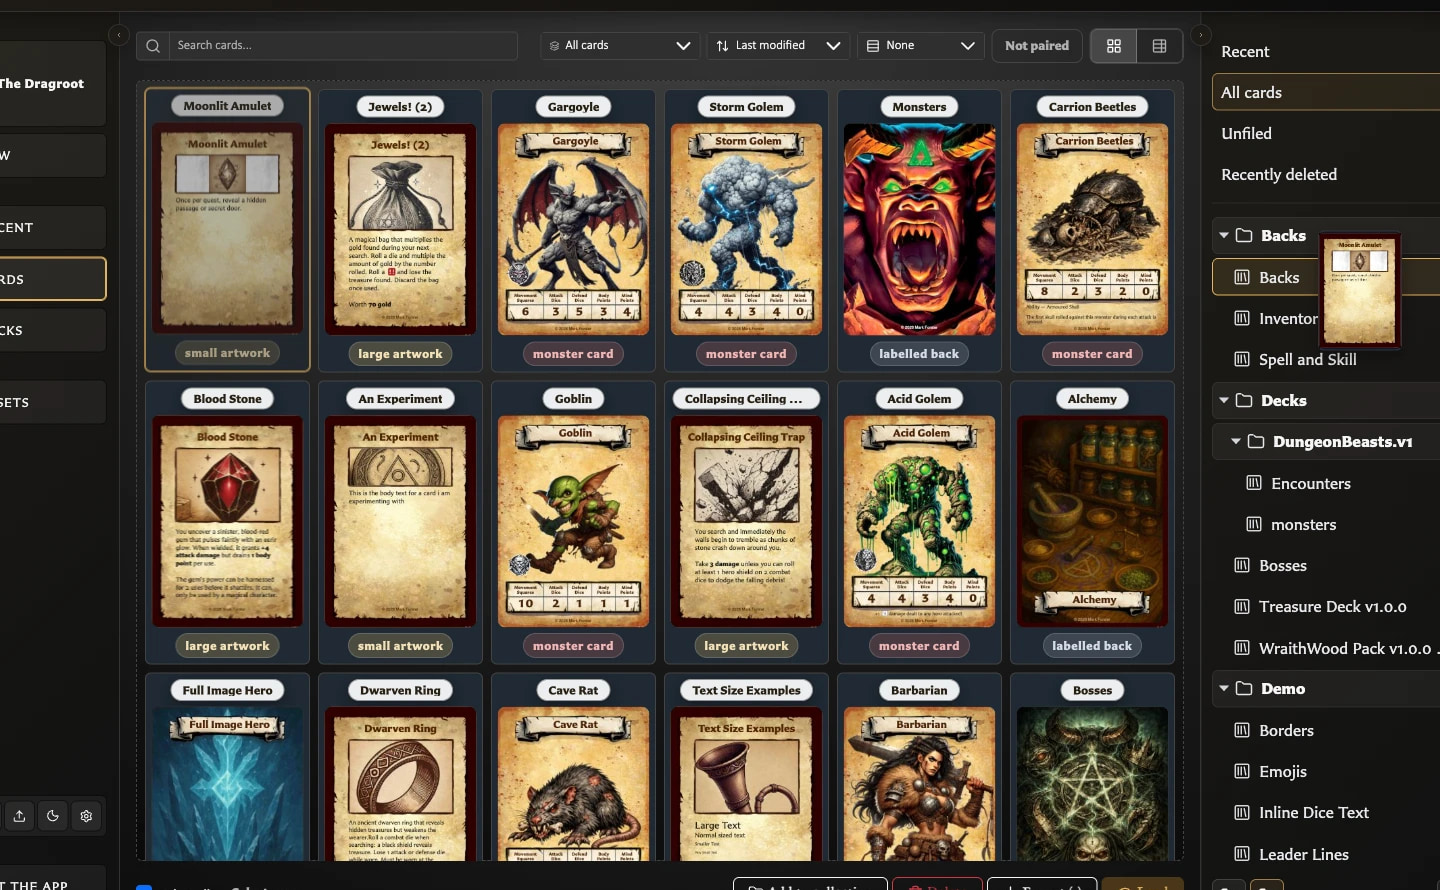Screen dimensions: 1440x890
Task: Click the deck icon beside Inventory
Action: tap(1242, 318)
